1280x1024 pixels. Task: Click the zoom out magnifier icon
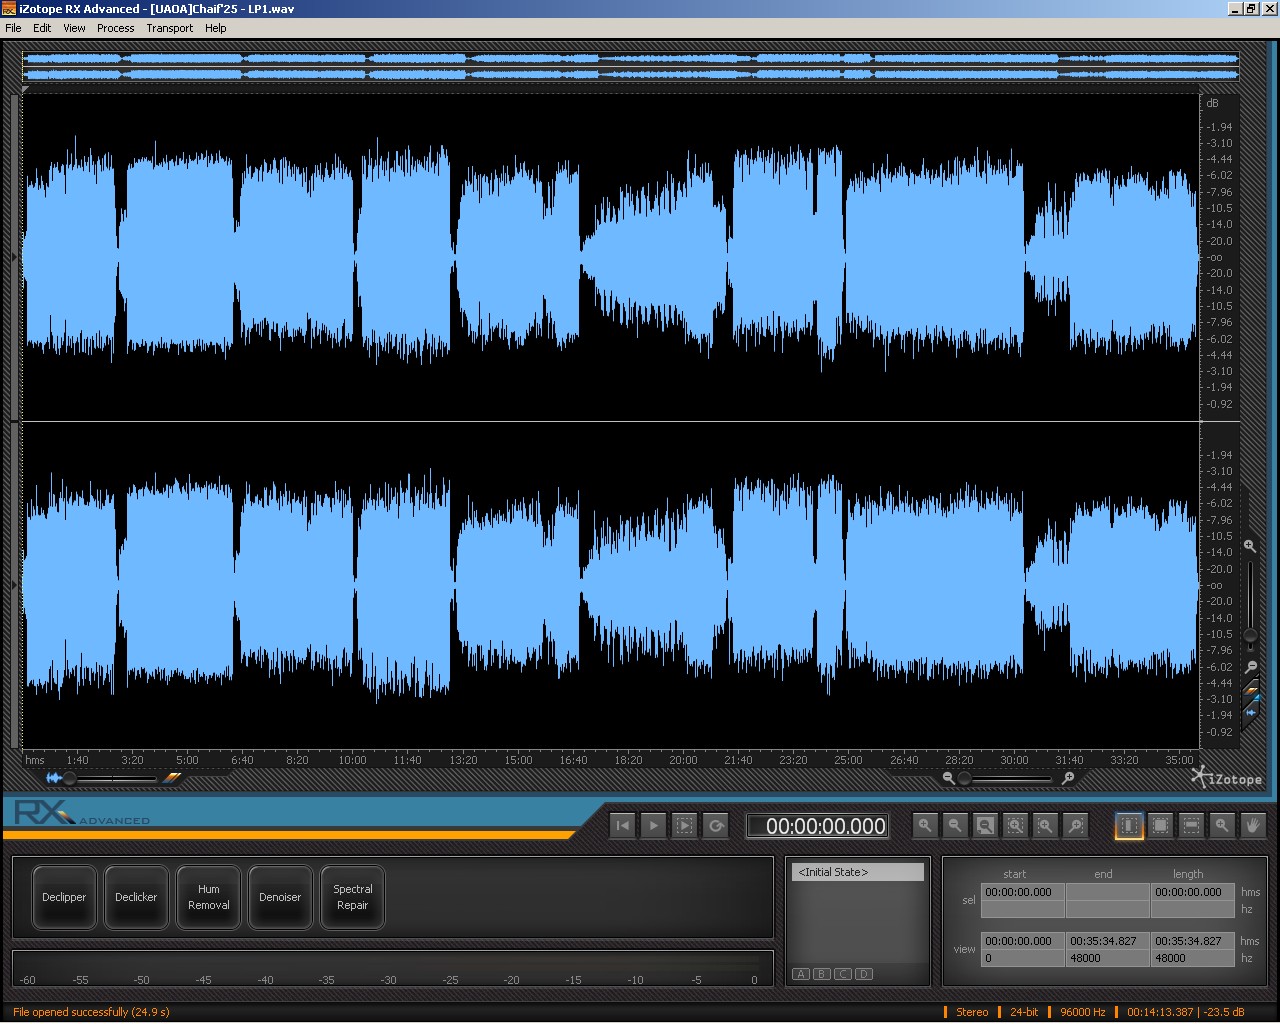[955, 826]
